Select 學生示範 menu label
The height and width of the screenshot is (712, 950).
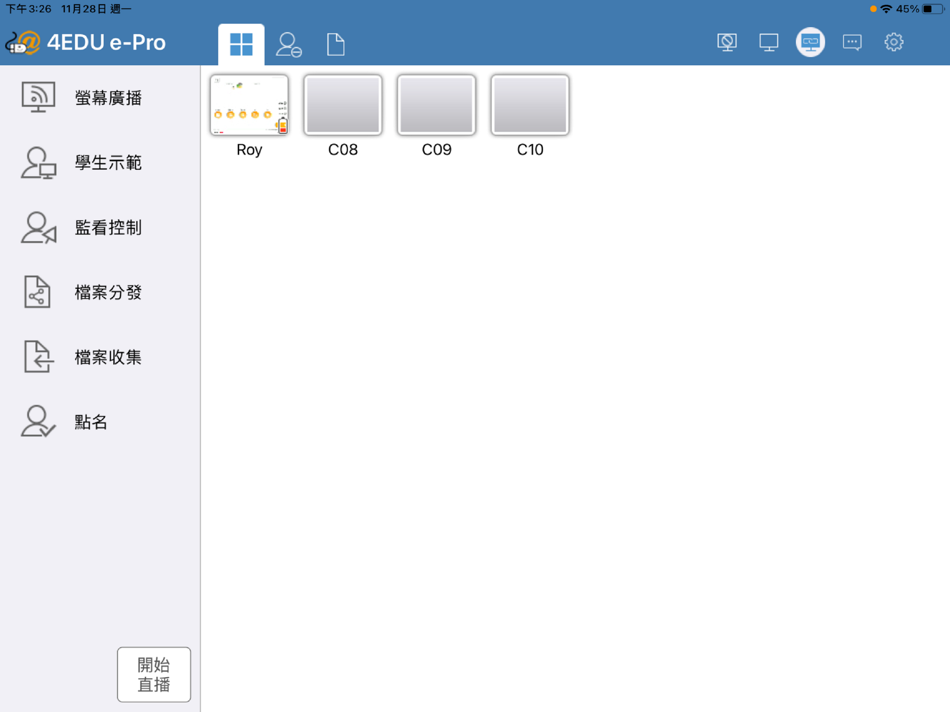click(x=108, y=162)
